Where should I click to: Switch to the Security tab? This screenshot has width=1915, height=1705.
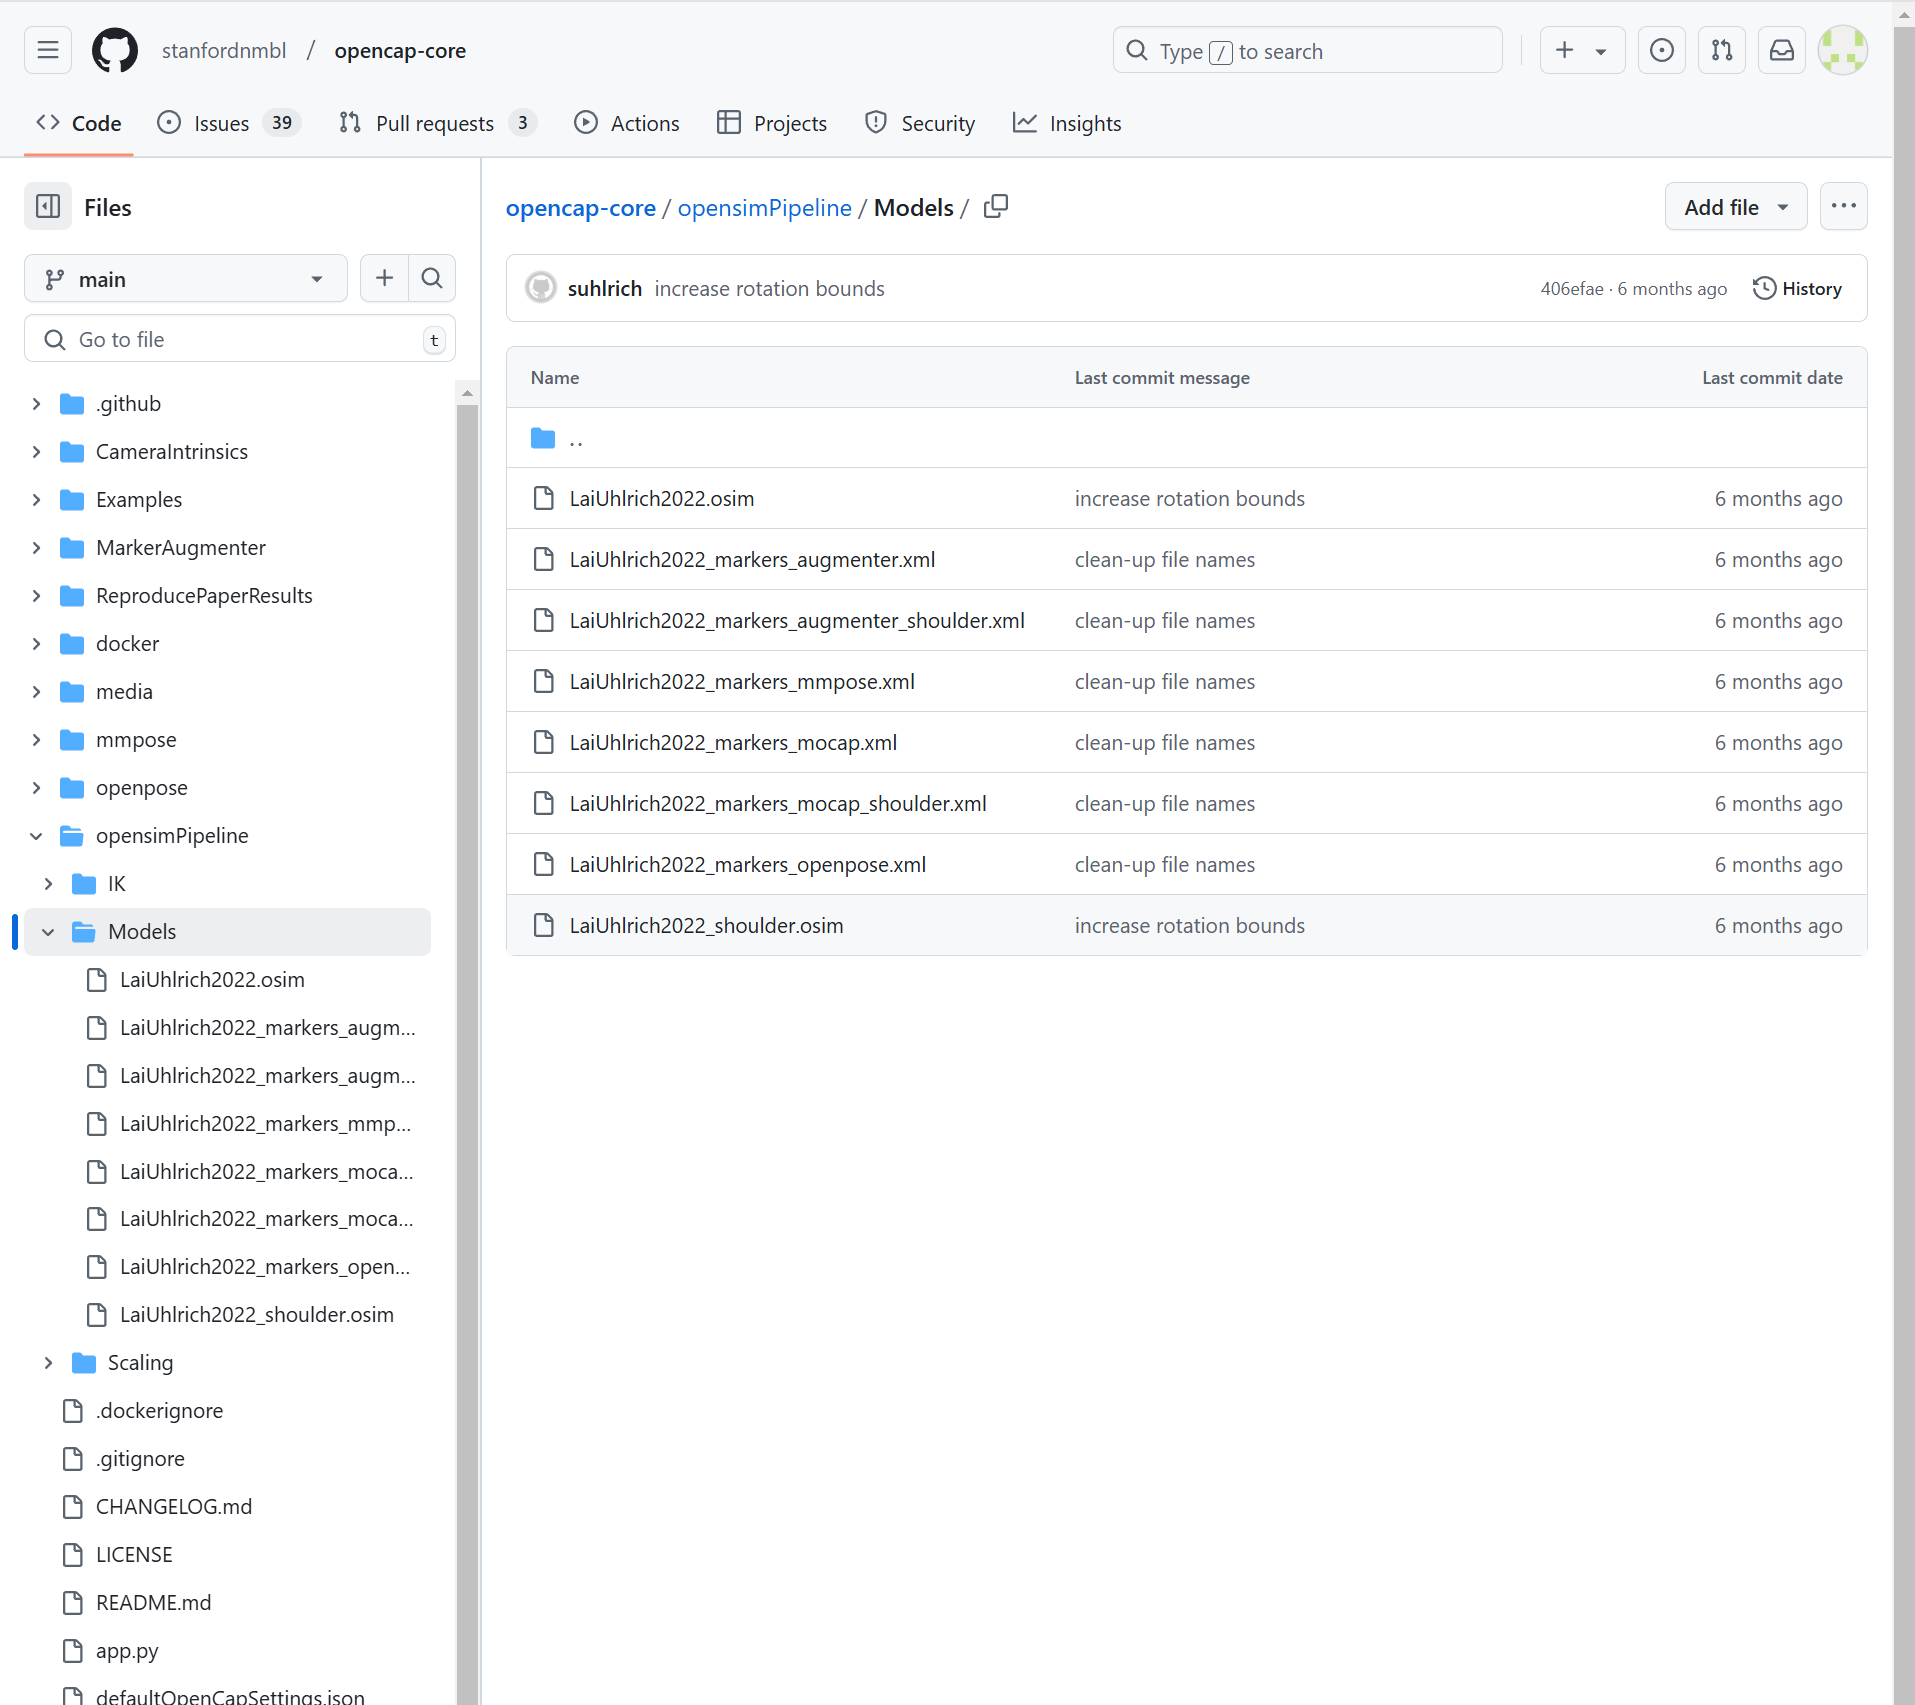[x=920, y=123]
